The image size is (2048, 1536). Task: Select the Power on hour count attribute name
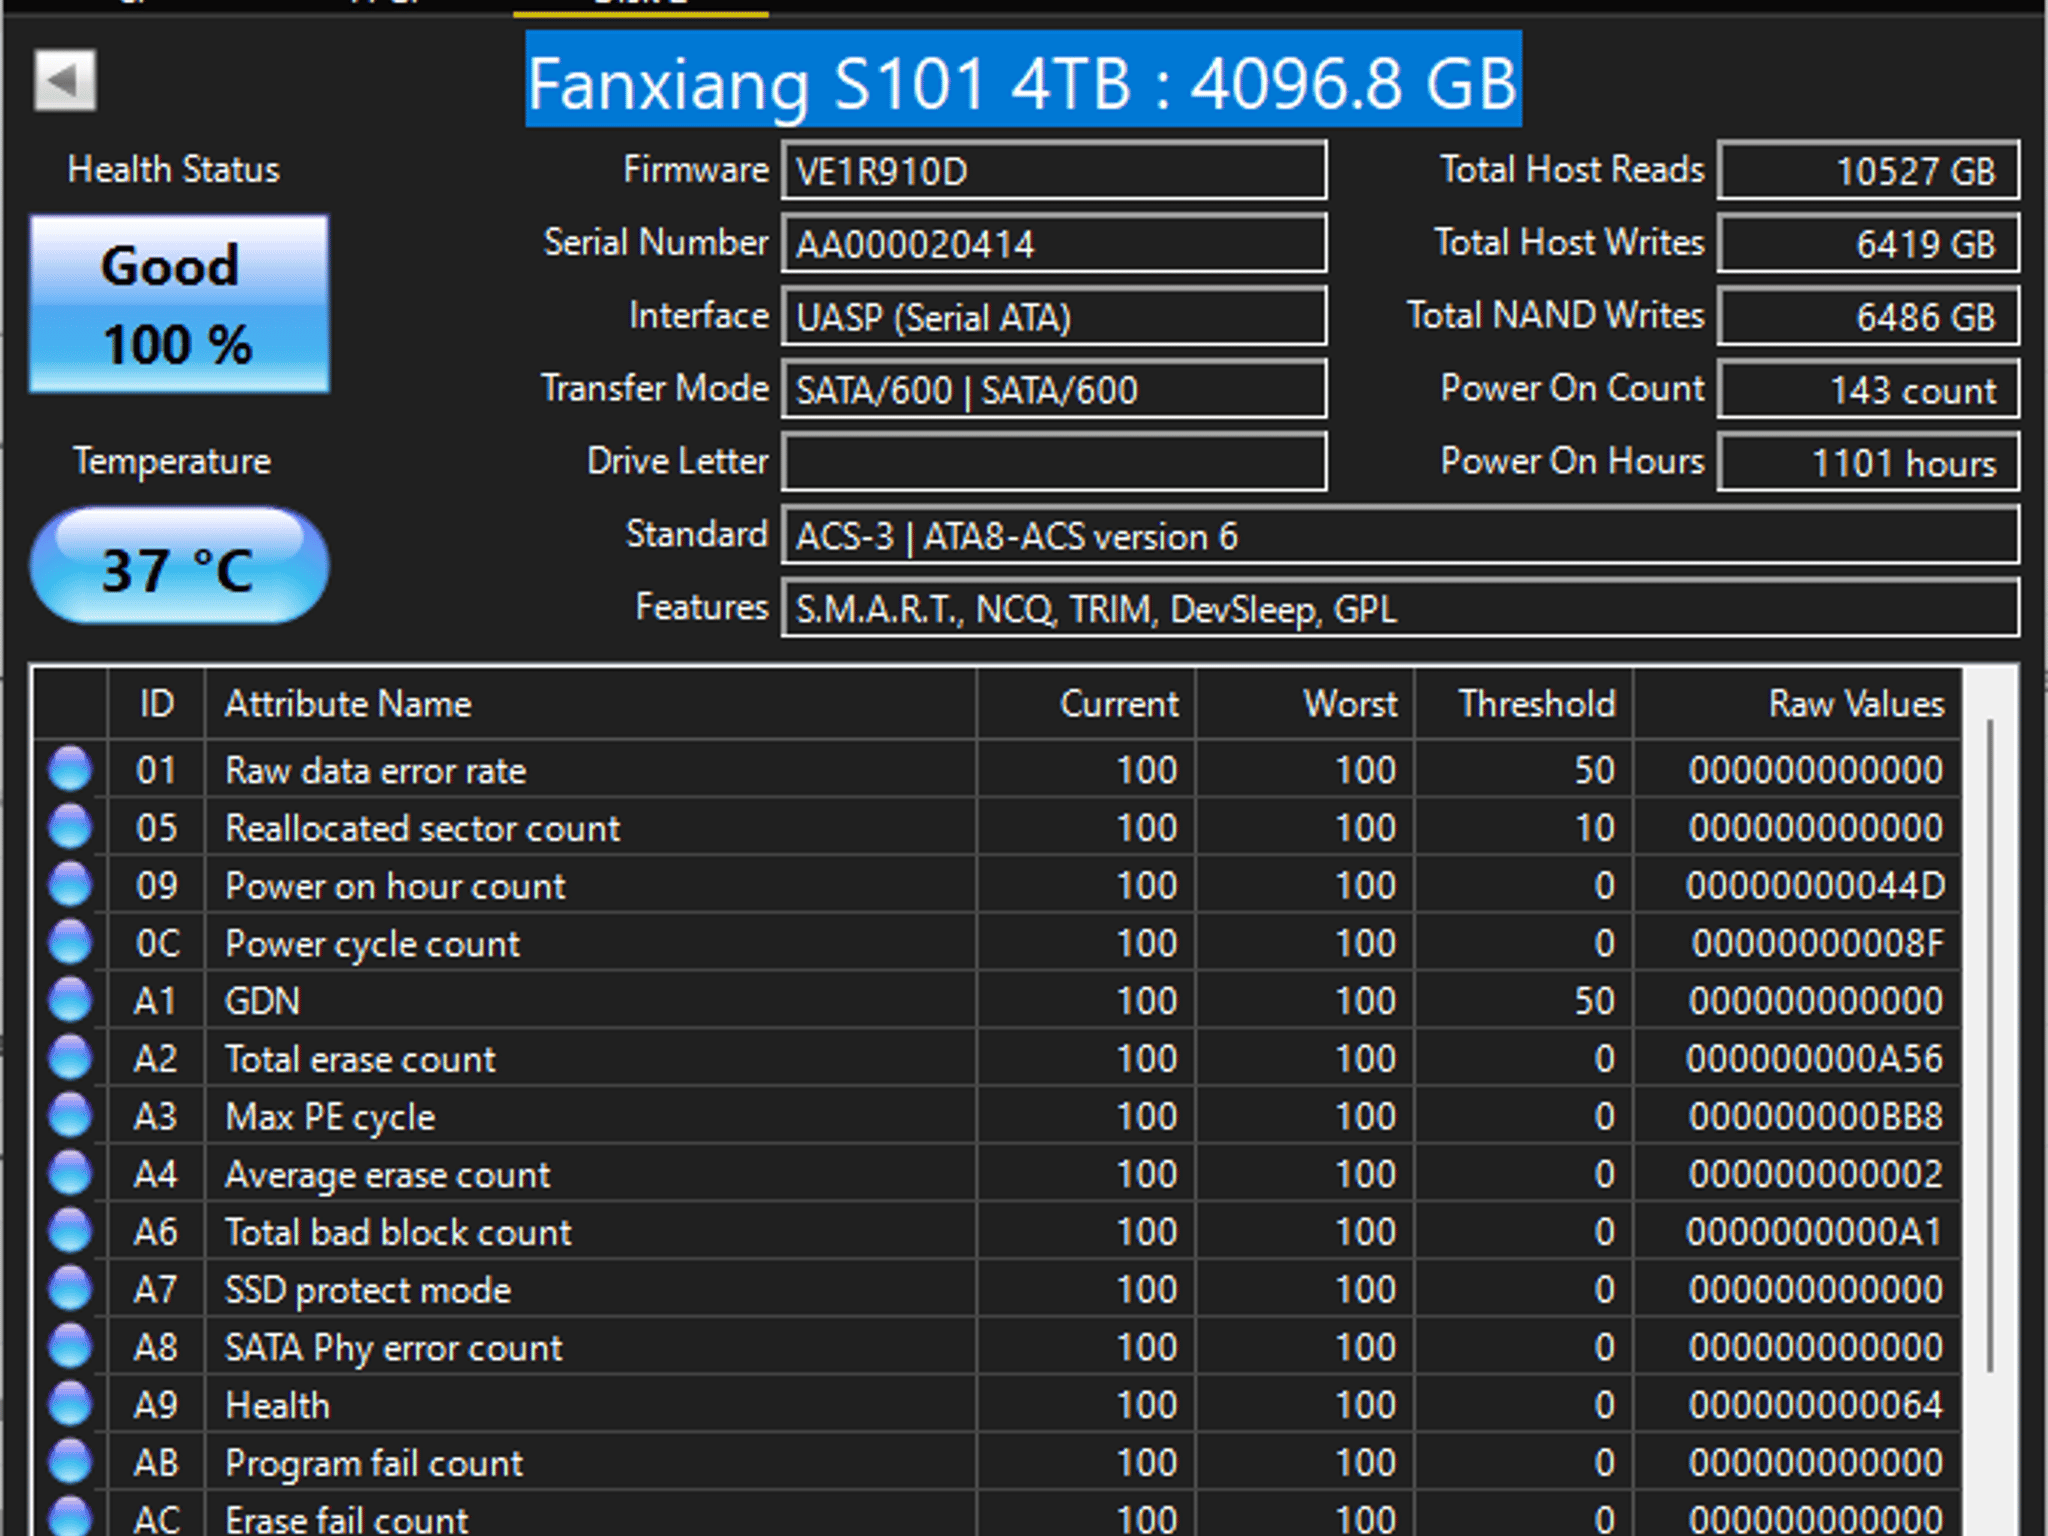(x=395, y=886)
